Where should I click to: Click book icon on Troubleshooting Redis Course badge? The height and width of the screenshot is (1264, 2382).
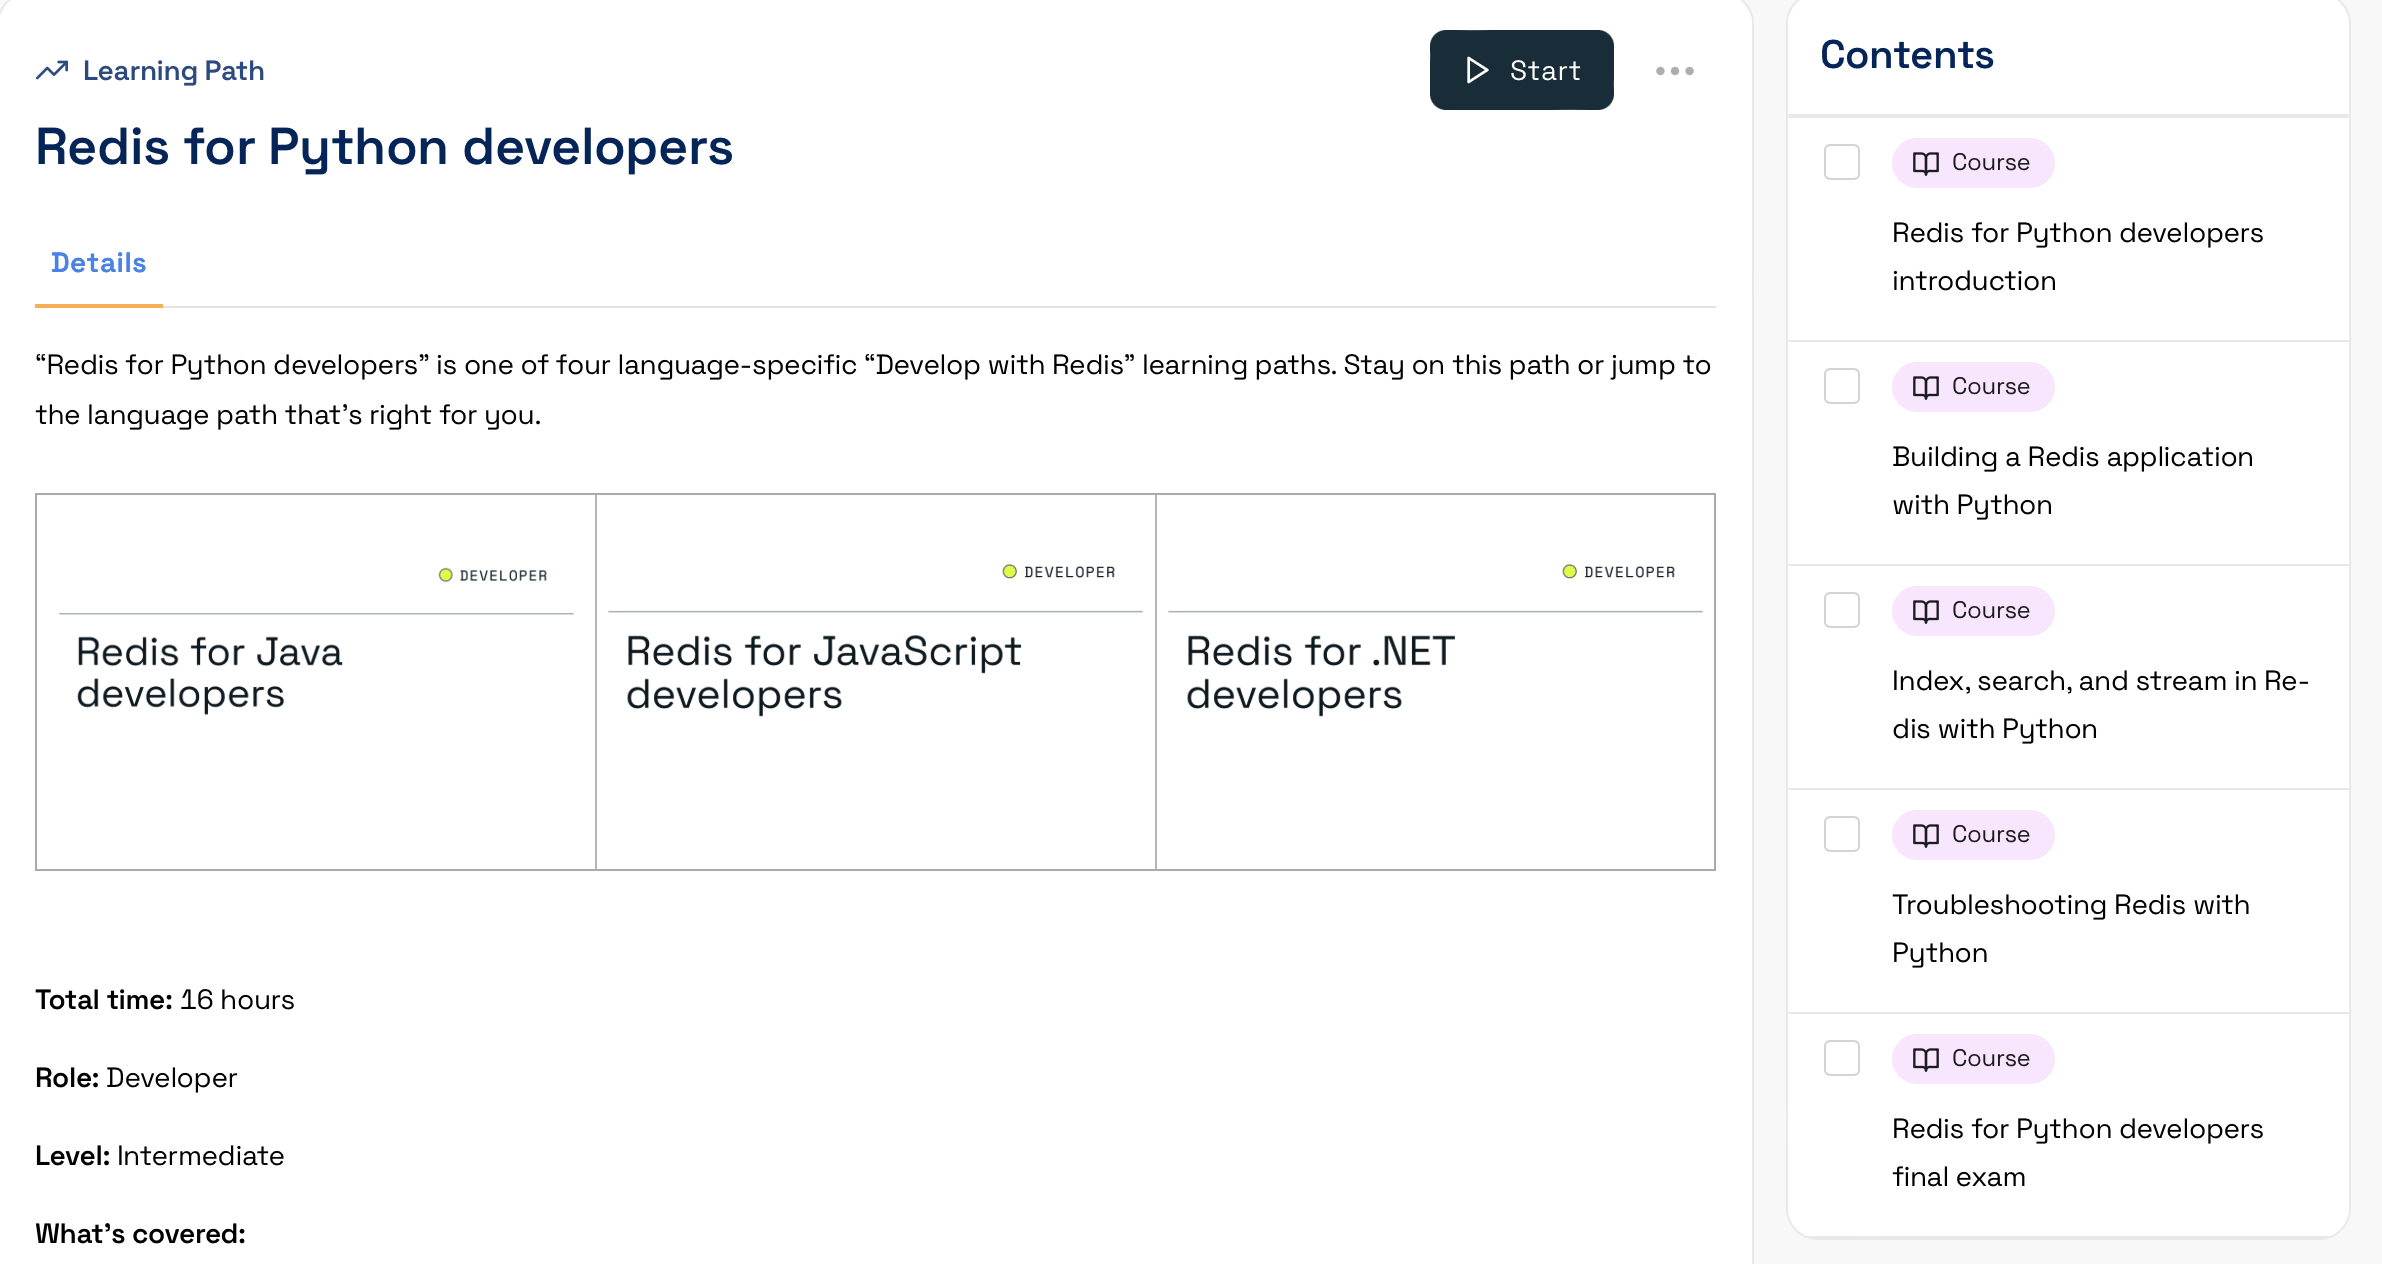click(1925, 835)
